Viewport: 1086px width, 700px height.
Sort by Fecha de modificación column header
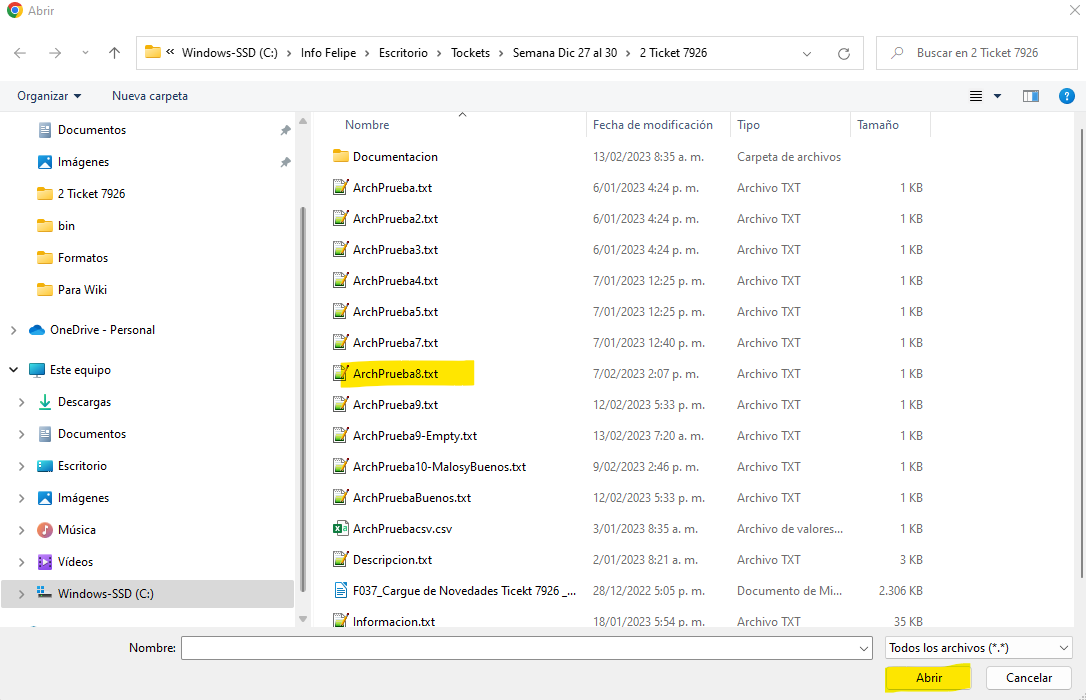[652, 125]
